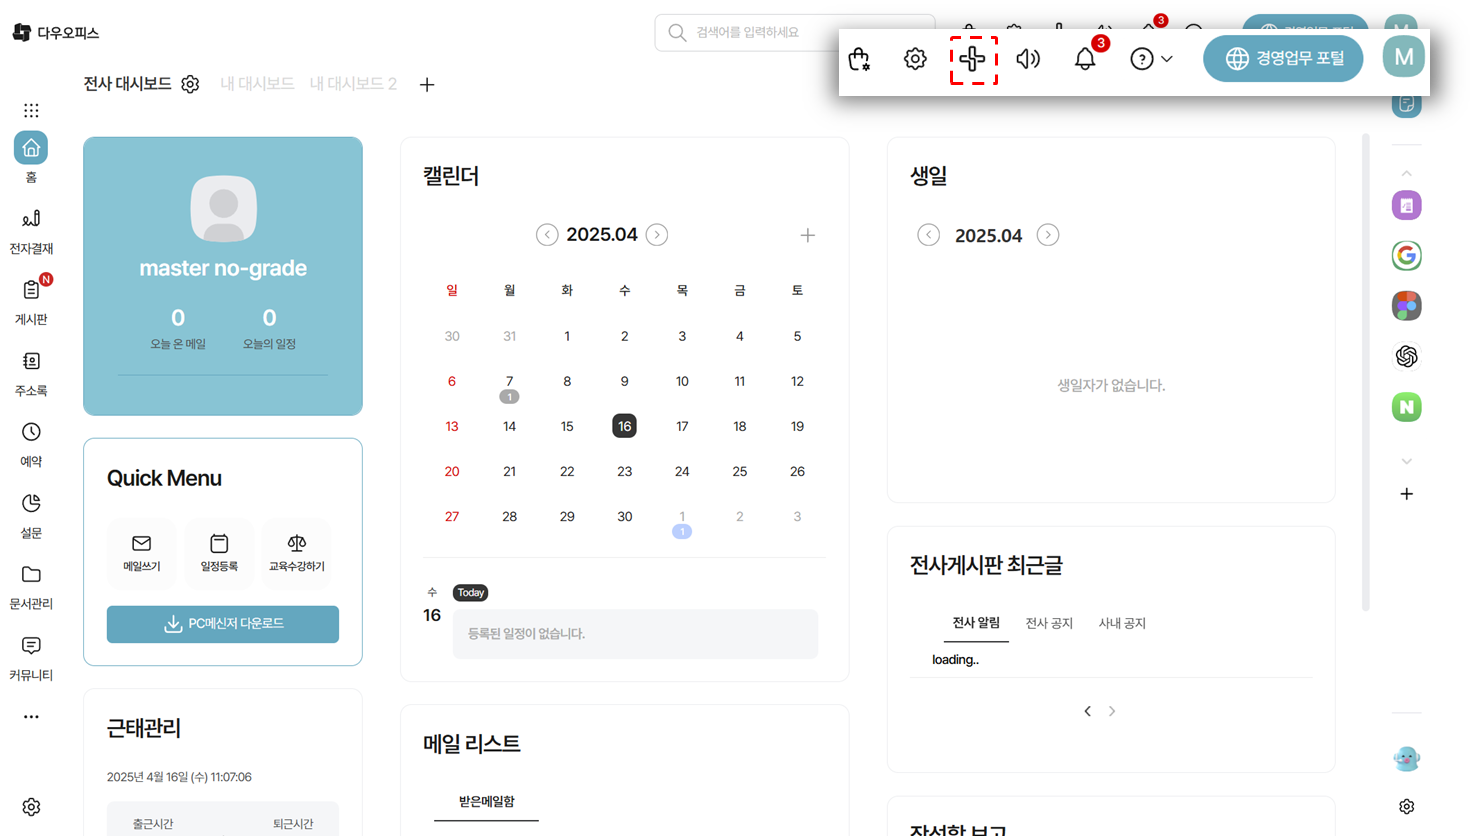Open 전자결재 from the left sidebar
The height and width of the screenshot is (836, 1475).
point(31,230)
